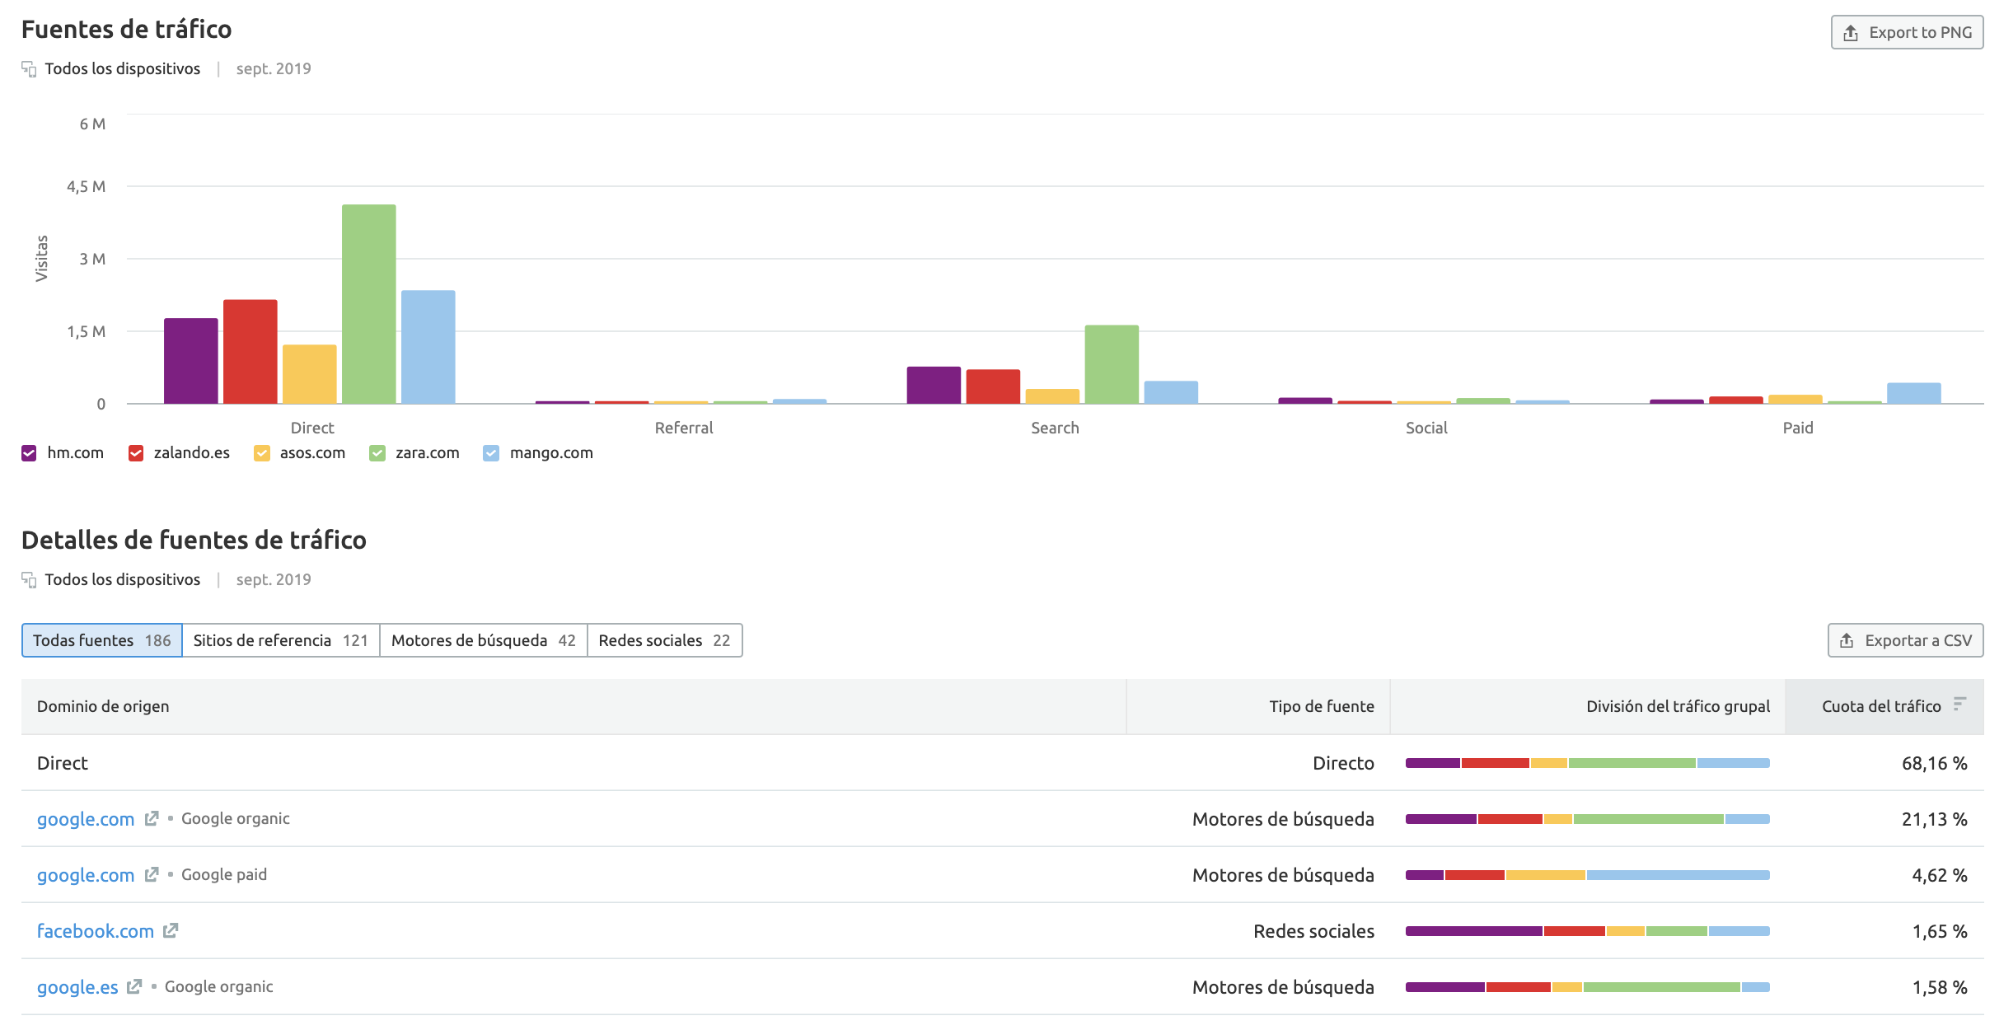Click the asos.com yellow Direct bar
1999x1027 pixels.
[x=310, y=374]
